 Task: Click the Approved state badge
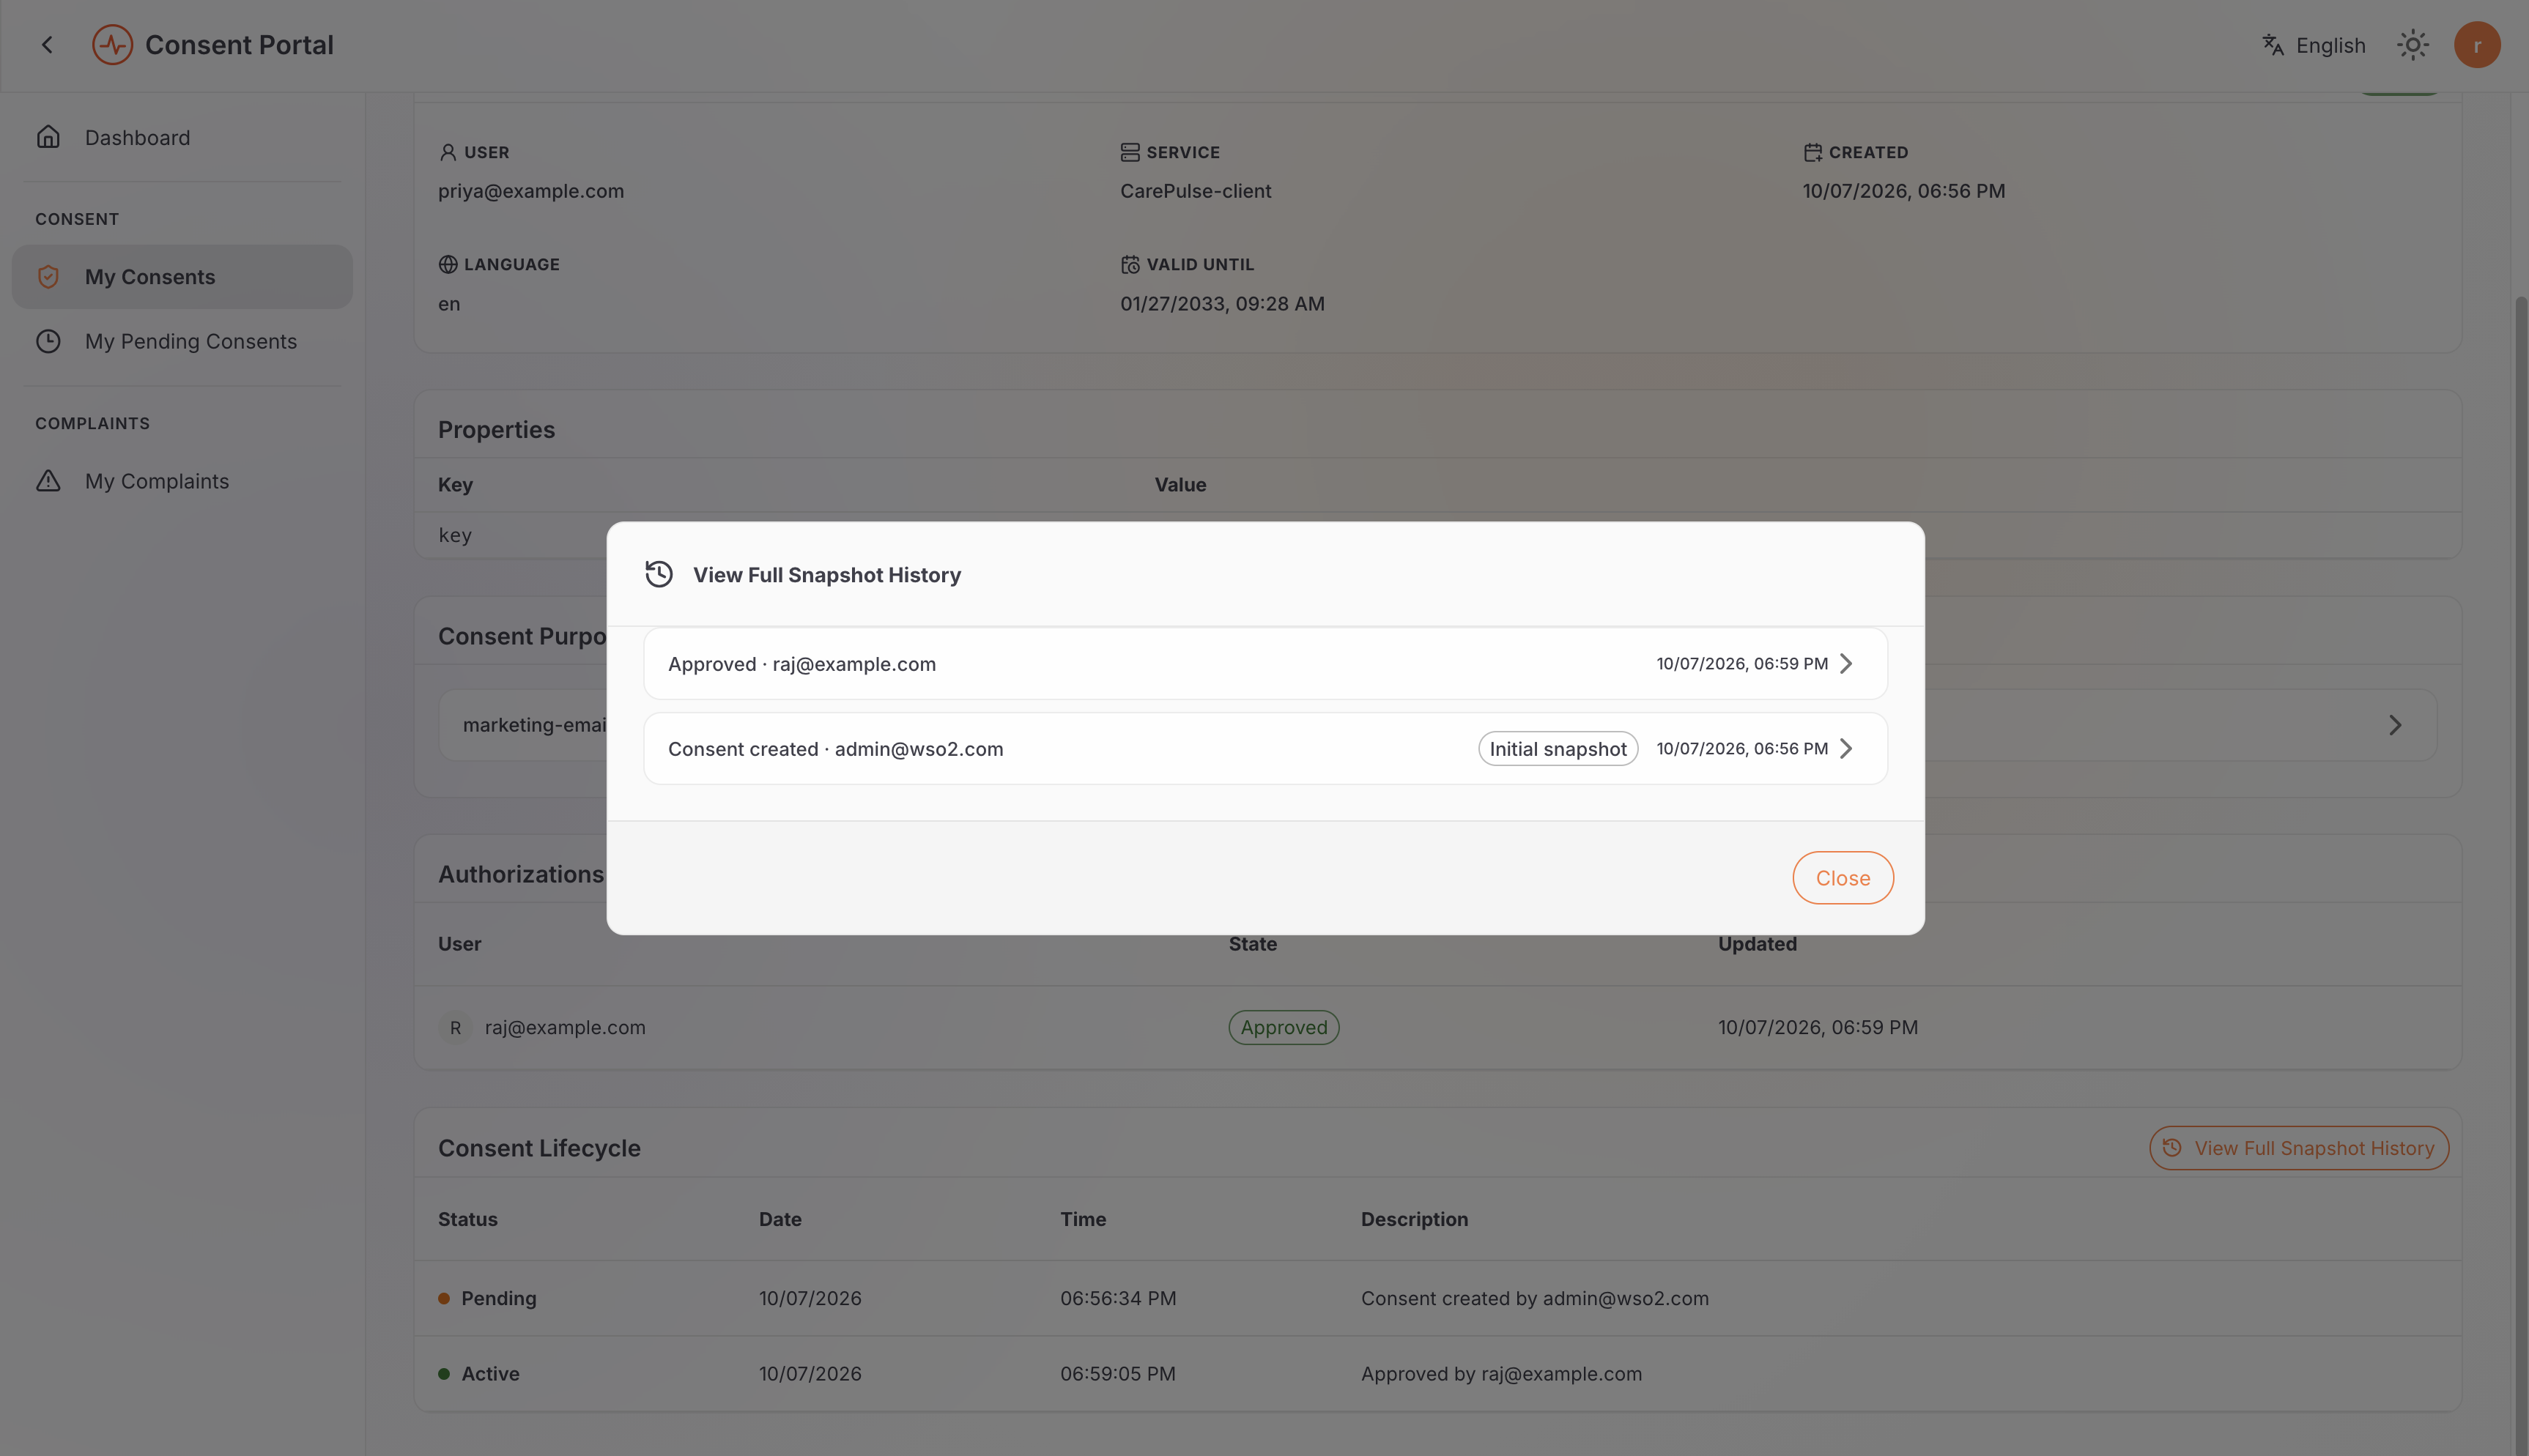pyautogui.click(x=1283, y=1027)
